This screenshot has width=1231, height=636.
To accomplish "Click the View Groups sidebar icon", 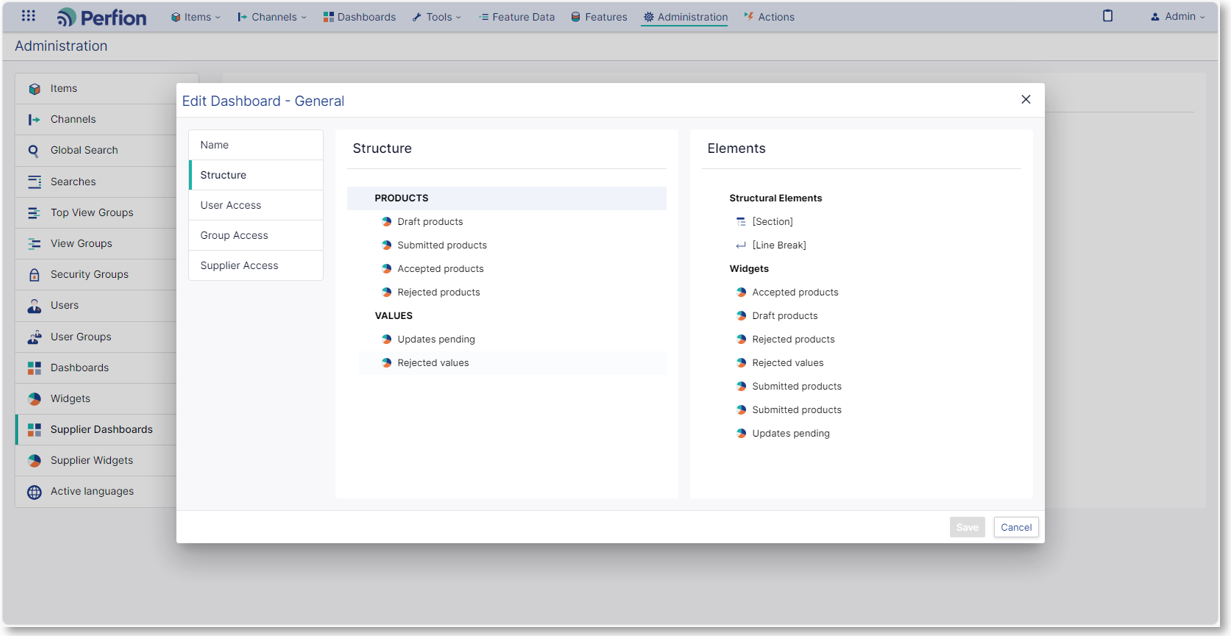I will pos(34,244).
